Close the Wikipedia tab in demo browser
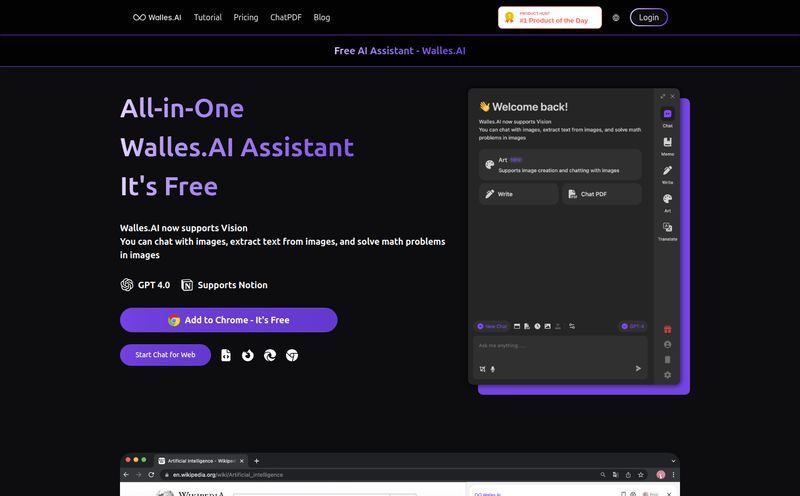 click(x=242, y=461)
